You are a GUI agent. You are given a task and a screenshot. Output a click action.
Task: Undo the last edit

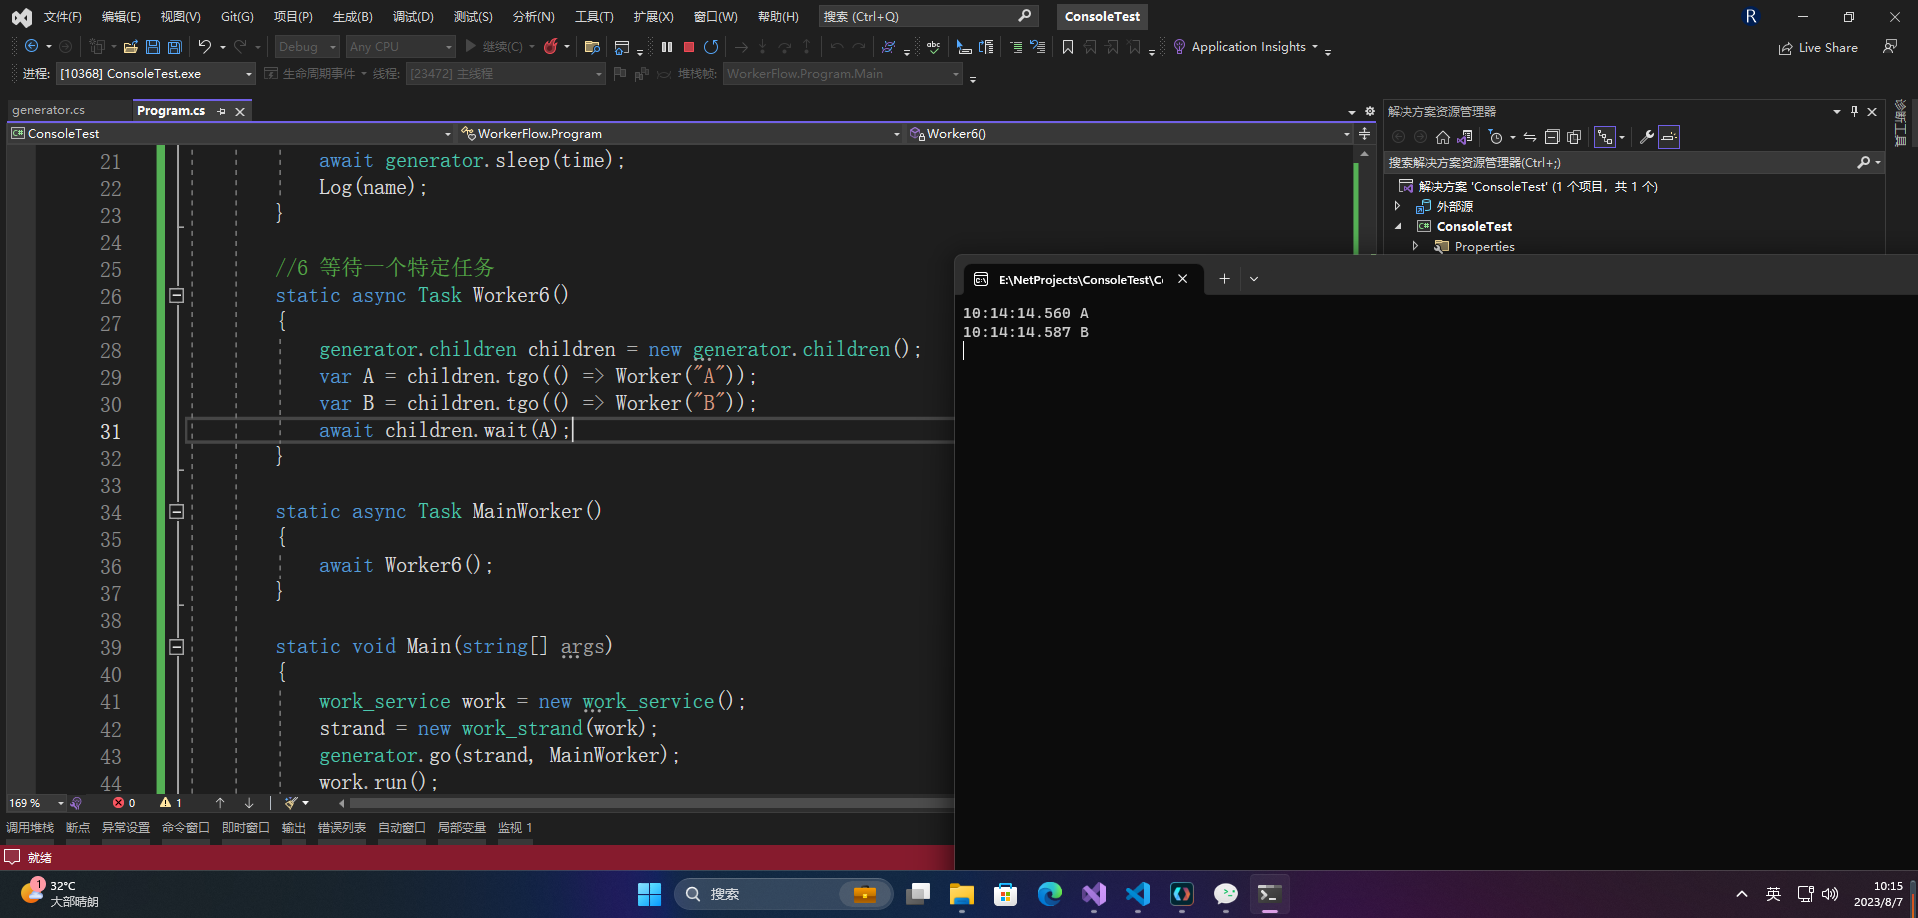[x=204, y=47]
